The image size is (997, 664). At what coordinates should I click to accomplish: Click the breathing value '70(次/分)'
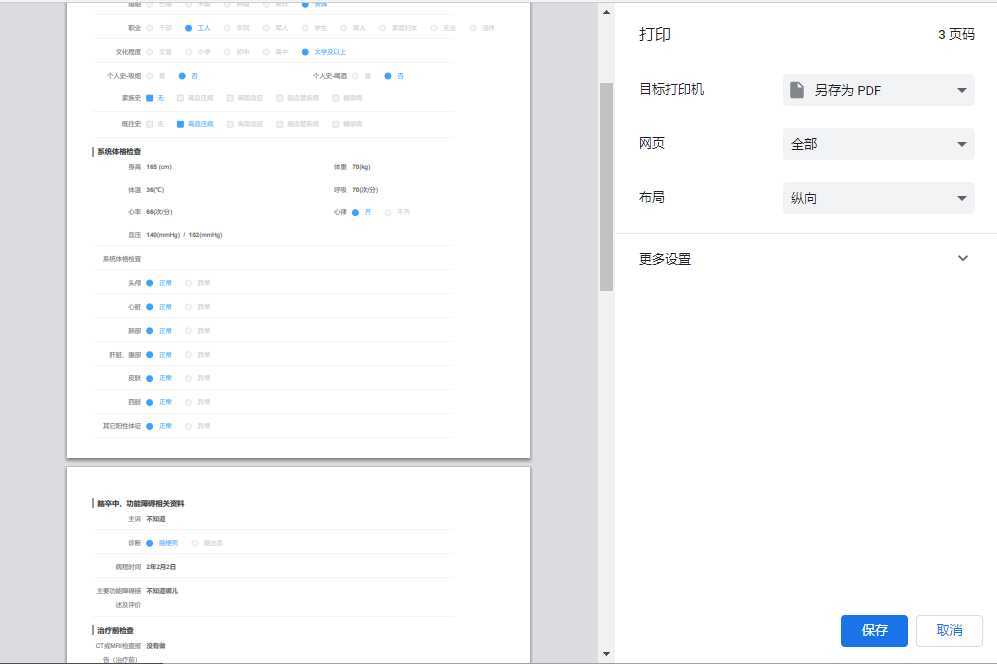tap(365, 190)
